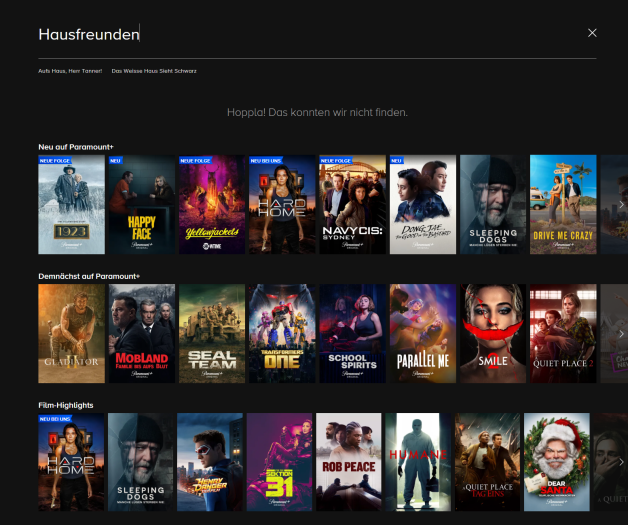Open the Drive Me Crazy poster
Viewport: 628px width, 525px height.
point(563,205)
